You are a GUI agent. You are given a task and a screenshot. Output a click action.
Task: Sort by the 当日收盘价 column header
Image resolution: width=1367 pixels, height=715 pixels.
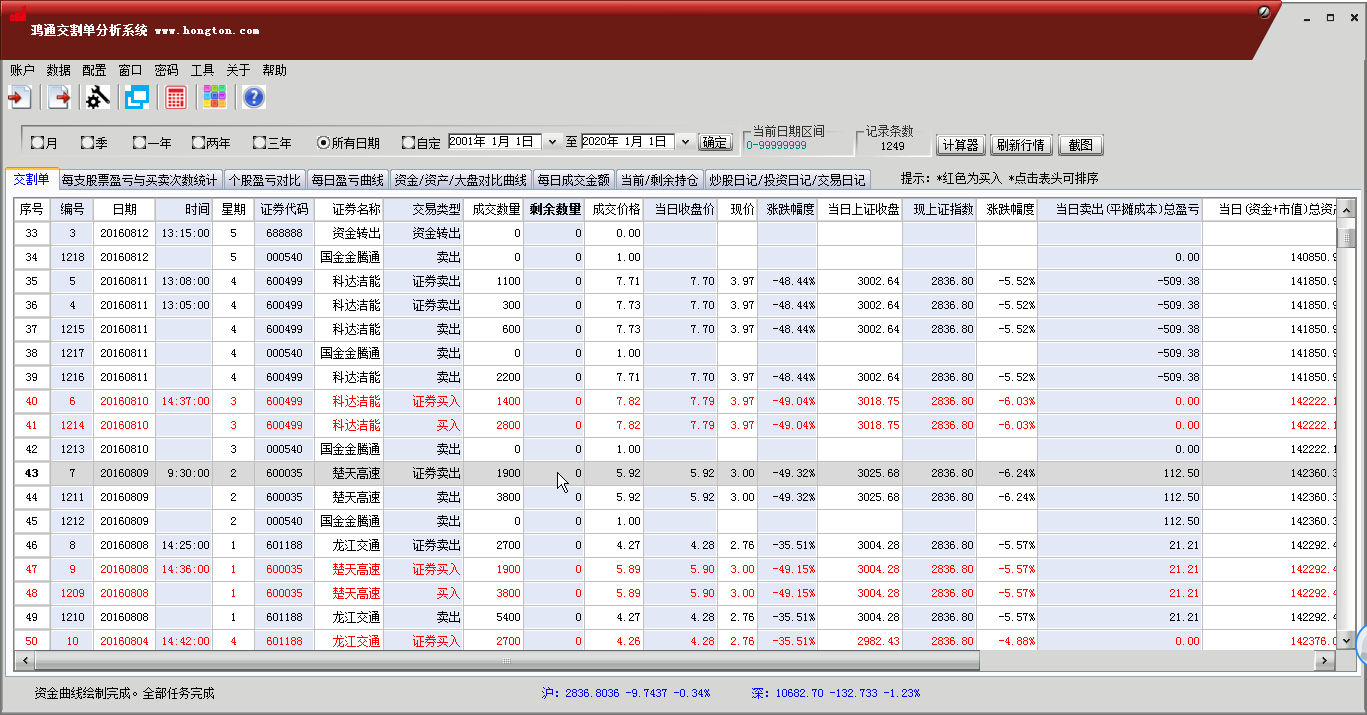(681, 209)
